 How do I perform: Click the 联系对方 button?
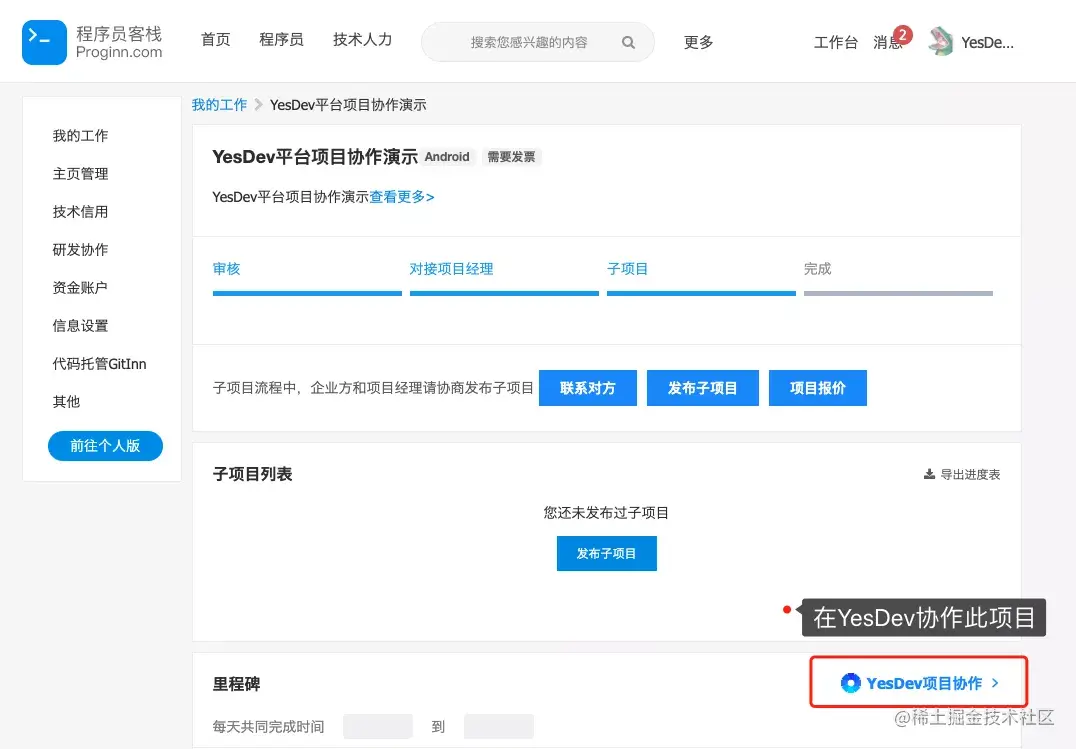(588, 388)
